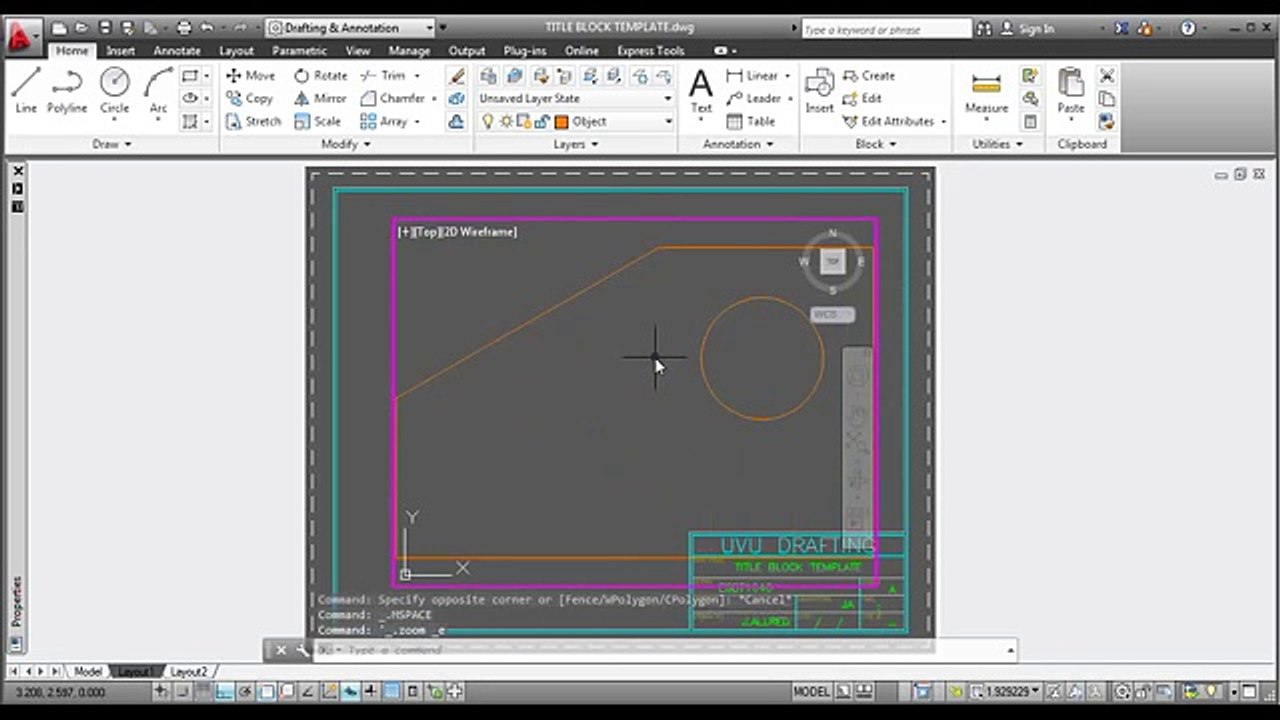The height and width of the screenshot is (720, 1280).
Task: Expand the Block panel
Action: (875, 144)
